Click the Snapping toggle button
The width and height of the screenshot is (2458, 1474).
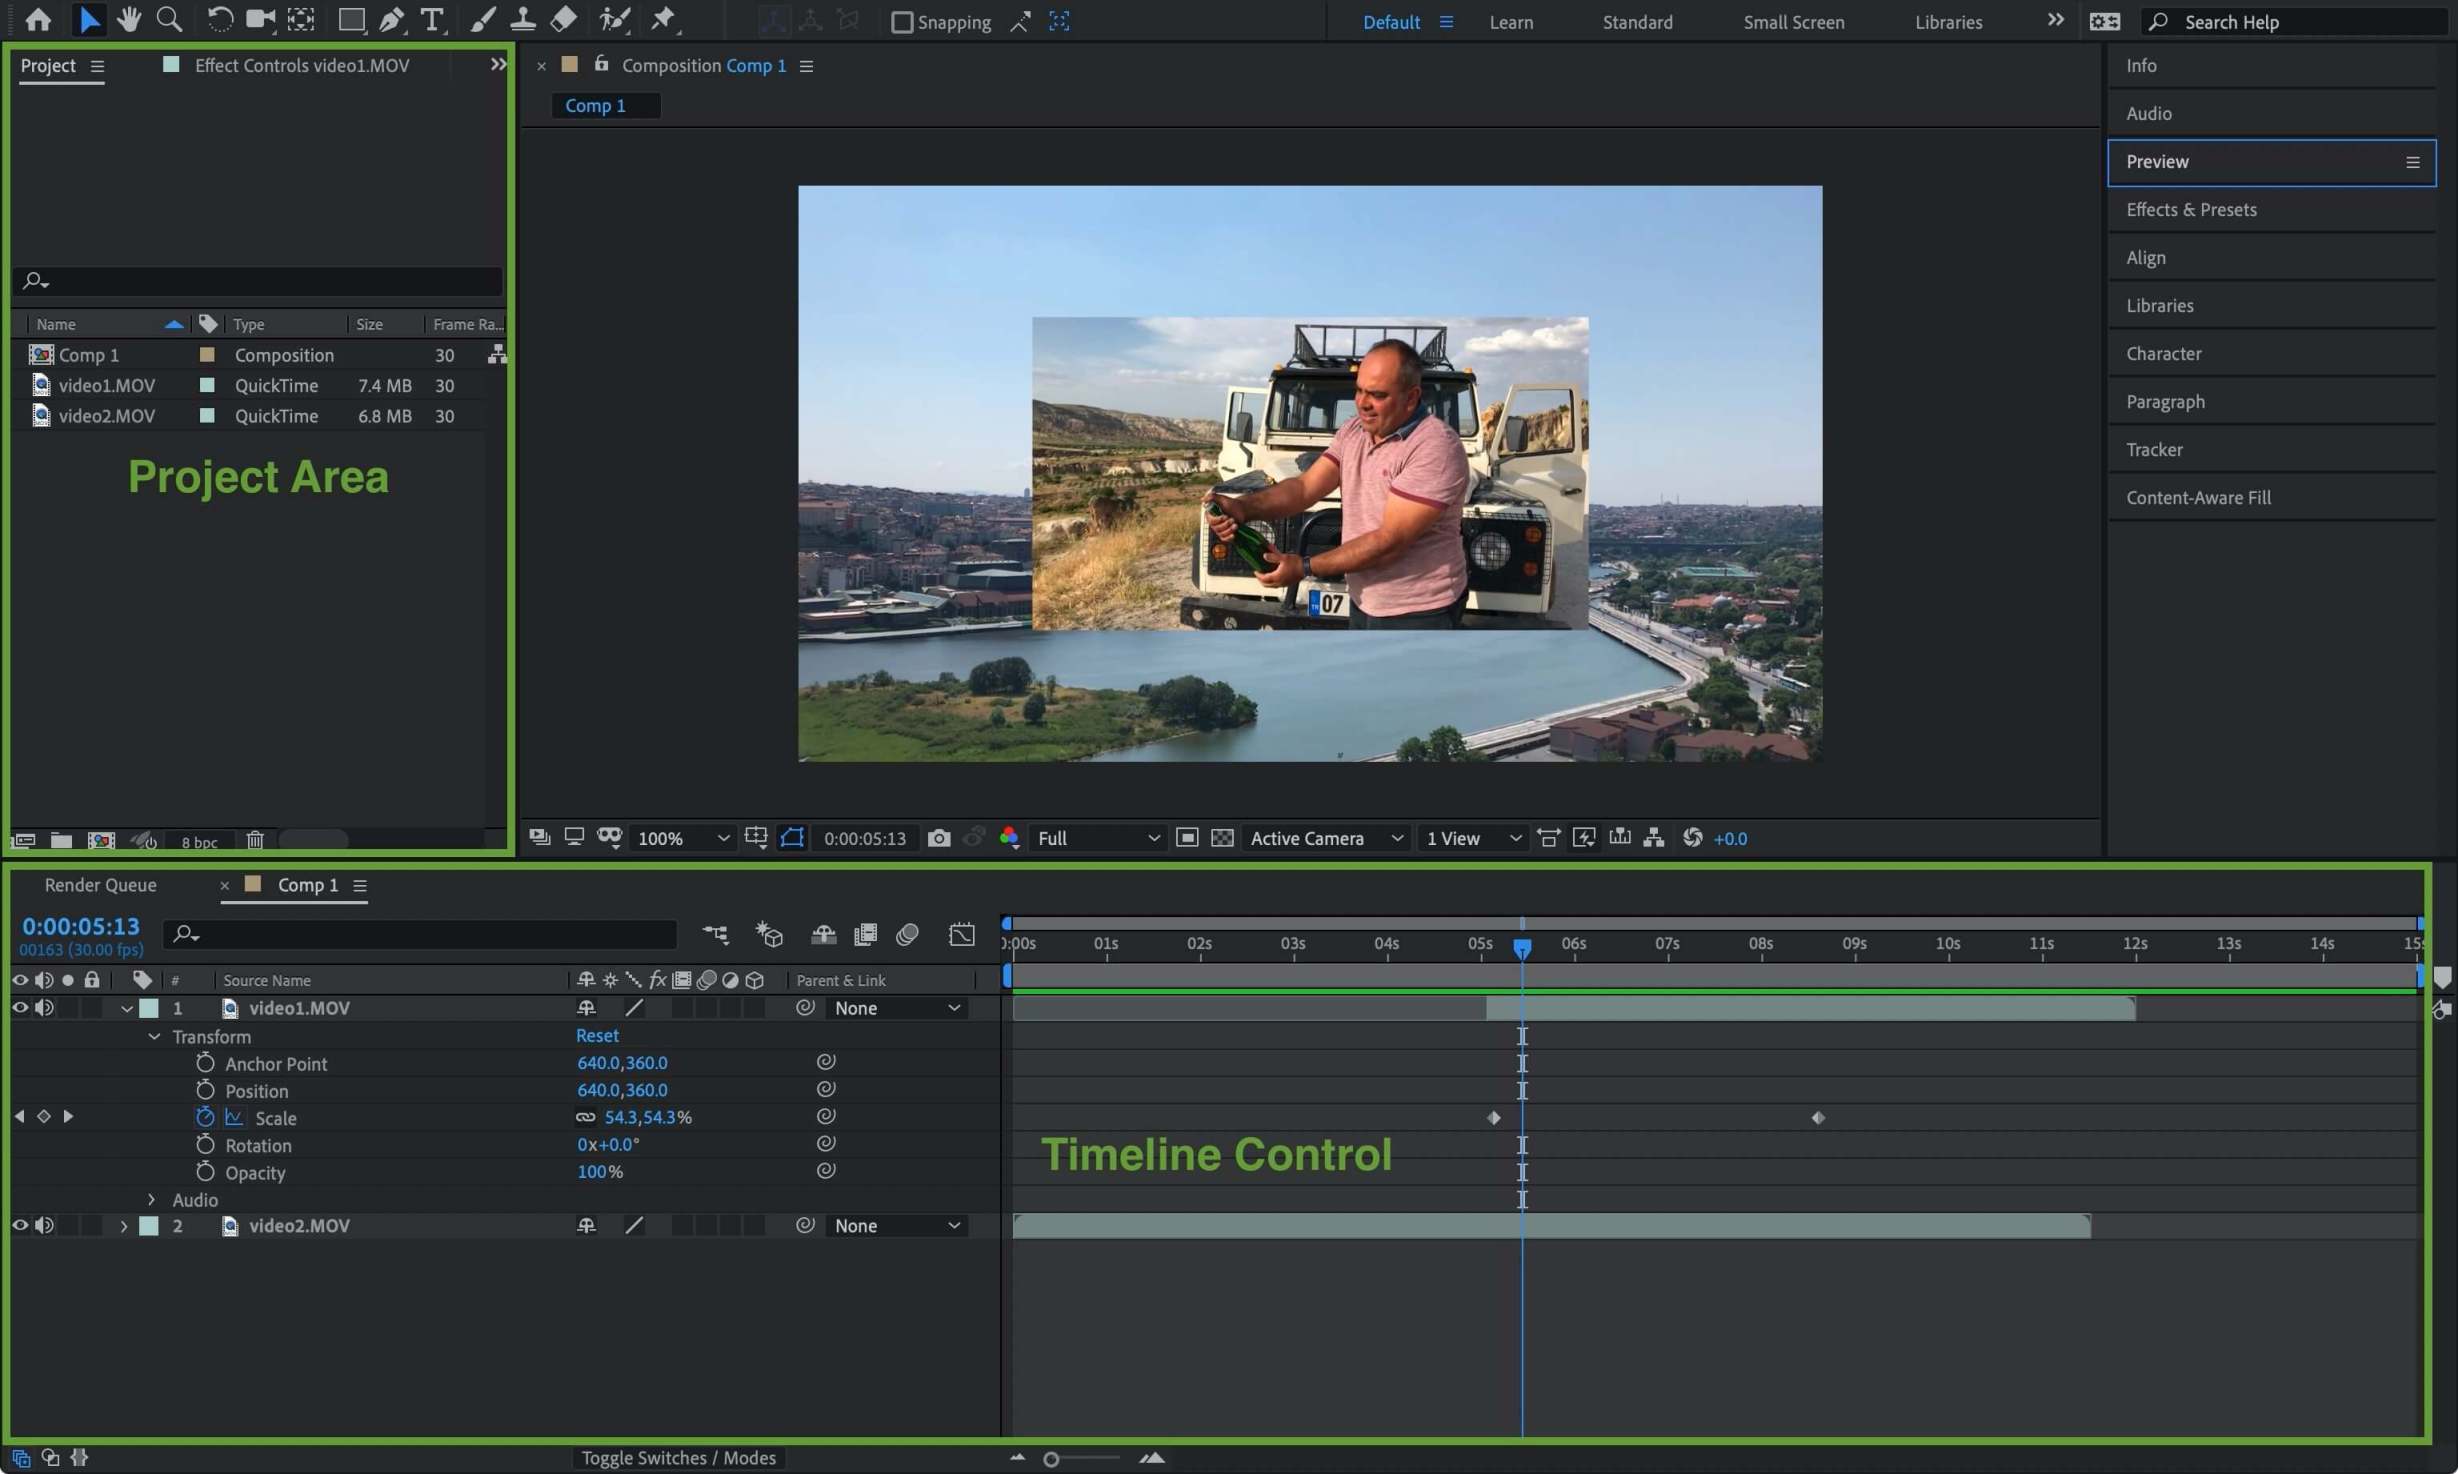click(x=898, y=21)
